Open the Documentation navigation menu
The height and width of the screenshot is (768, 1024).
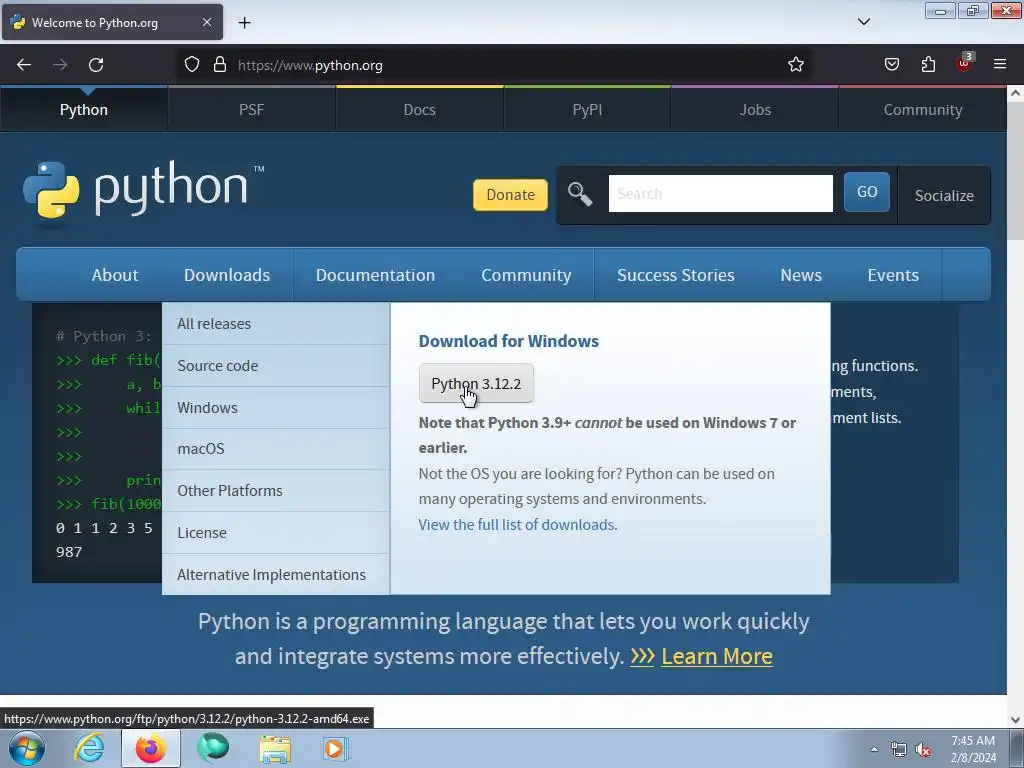pyautogui.click(x=375, y=275)
